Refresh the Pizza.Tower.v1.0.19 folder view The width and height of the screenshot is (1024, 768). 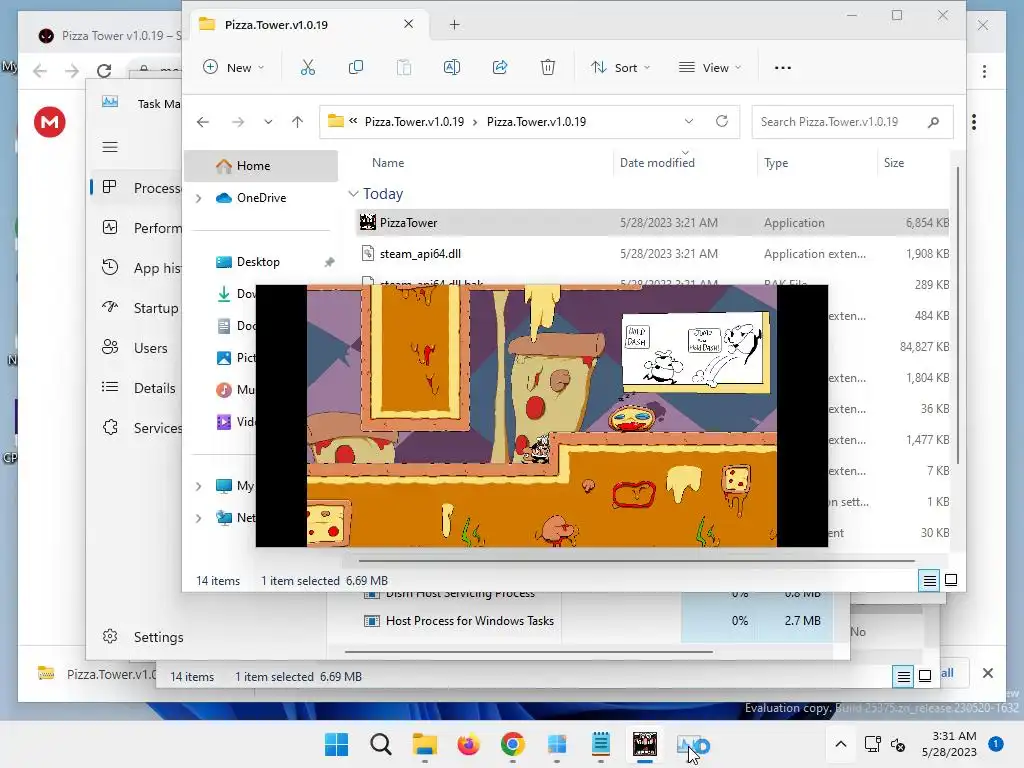[722, 121]
